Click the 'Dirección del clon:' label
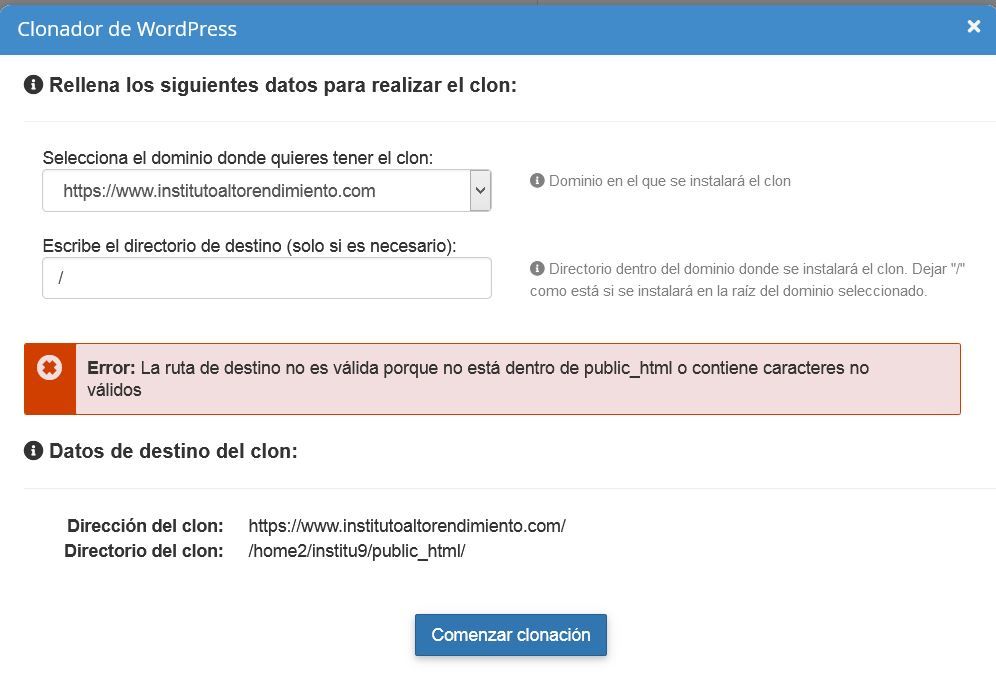The image size is (996, 693). coord(145,526)
